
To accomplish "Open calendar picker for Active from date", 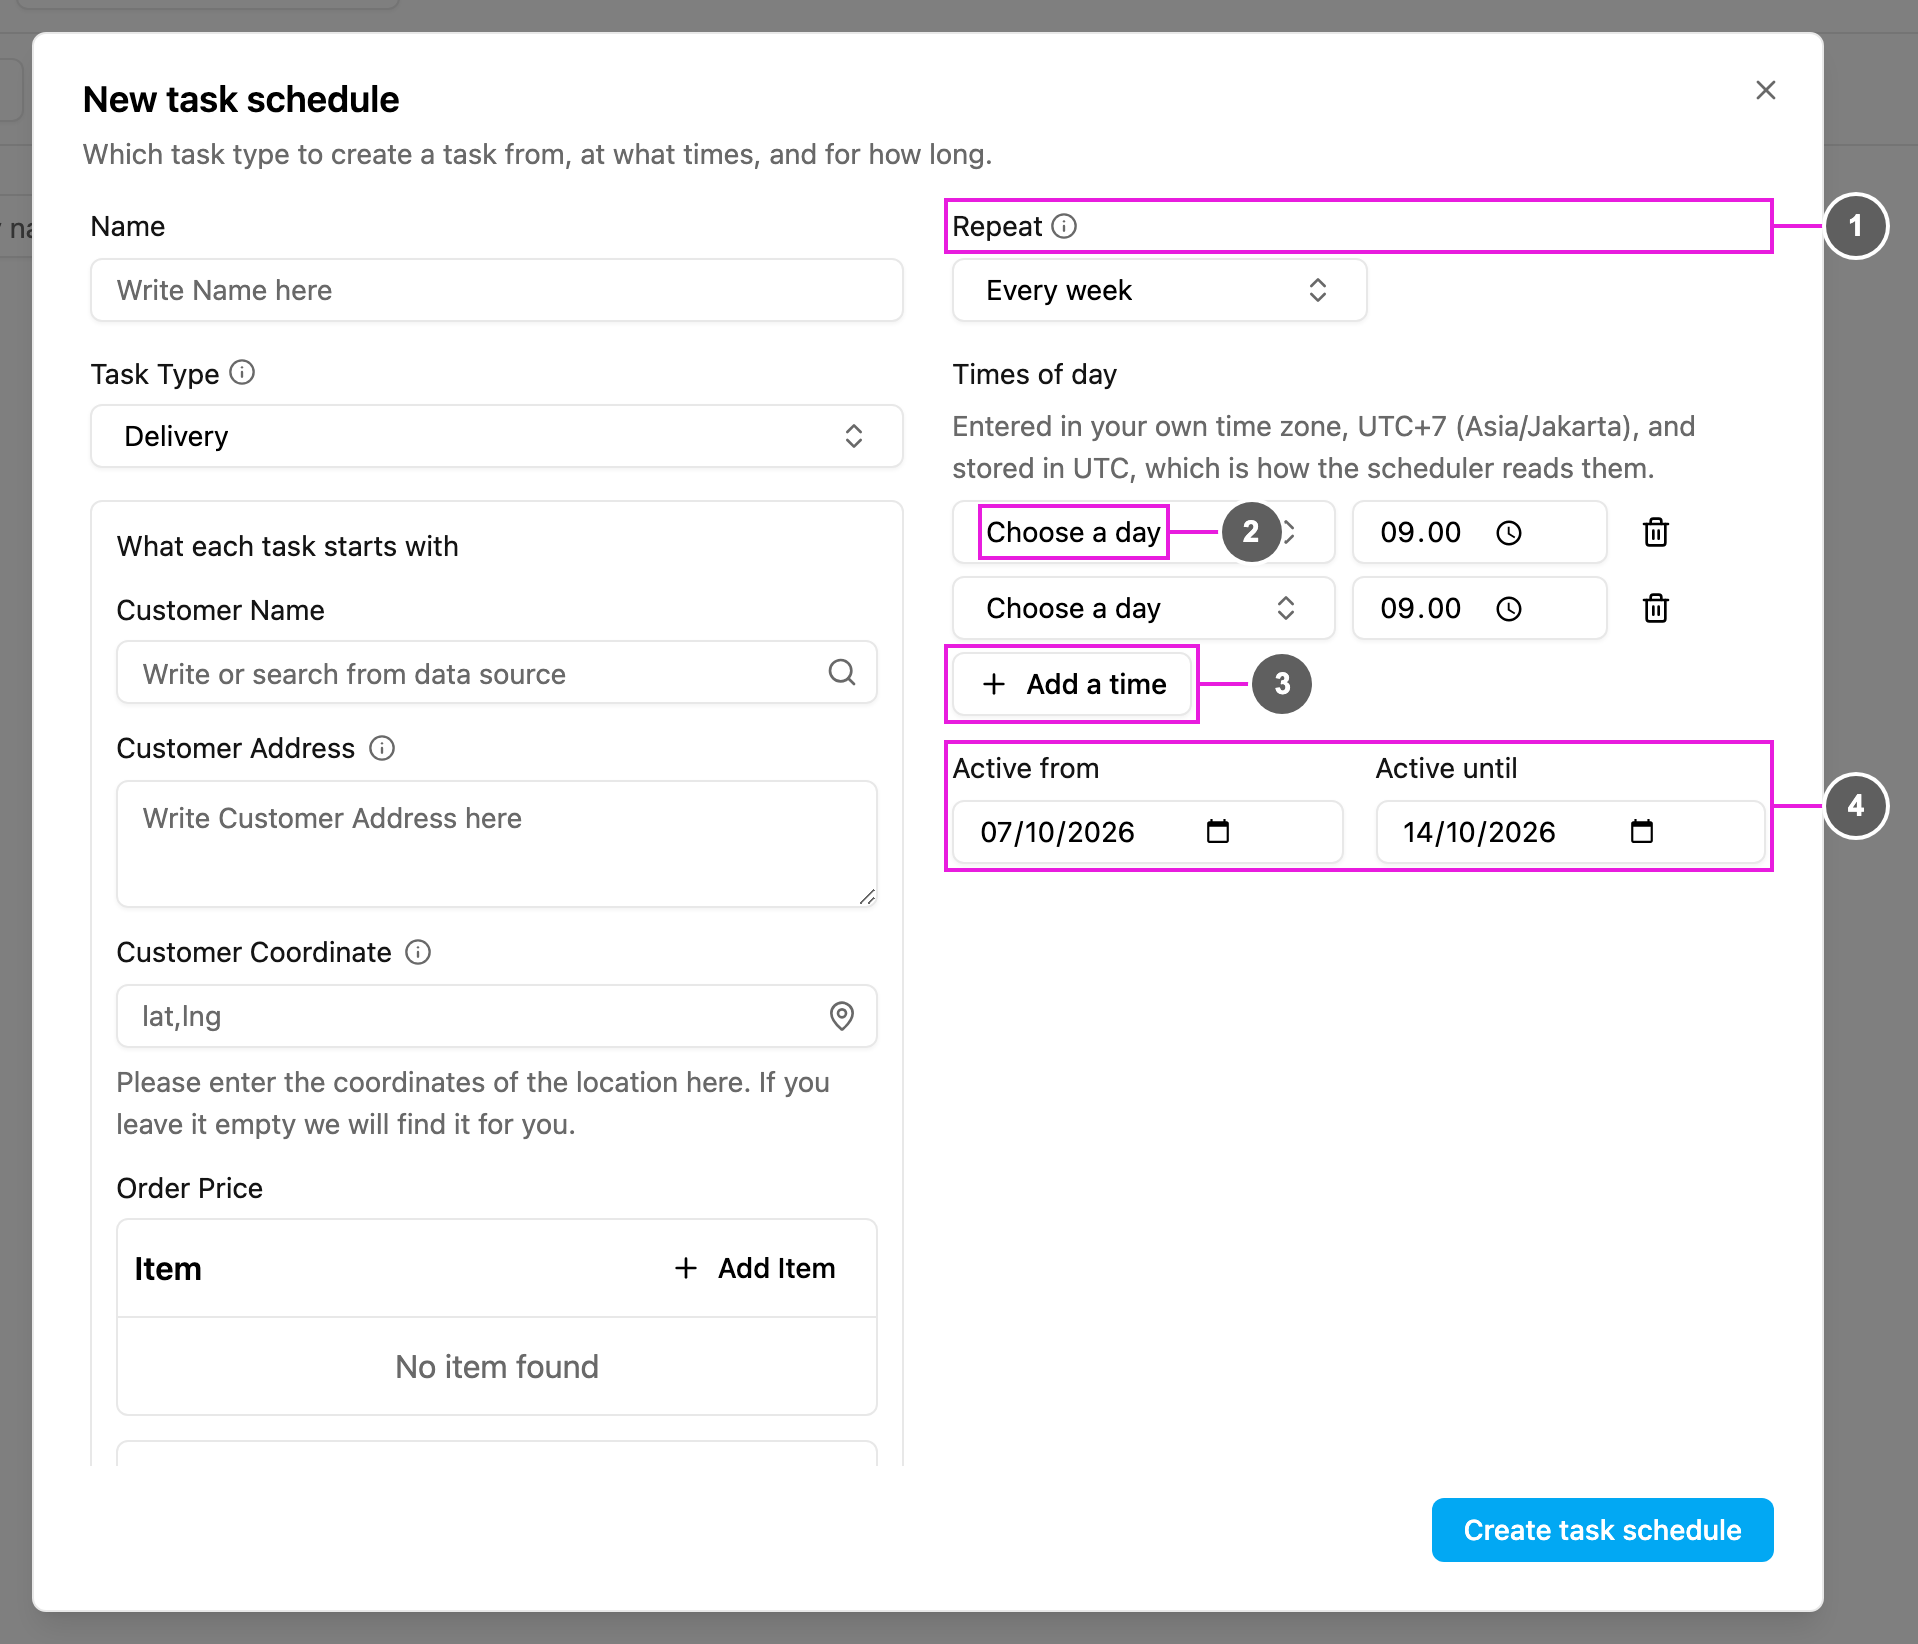I will coord(1218,831).
